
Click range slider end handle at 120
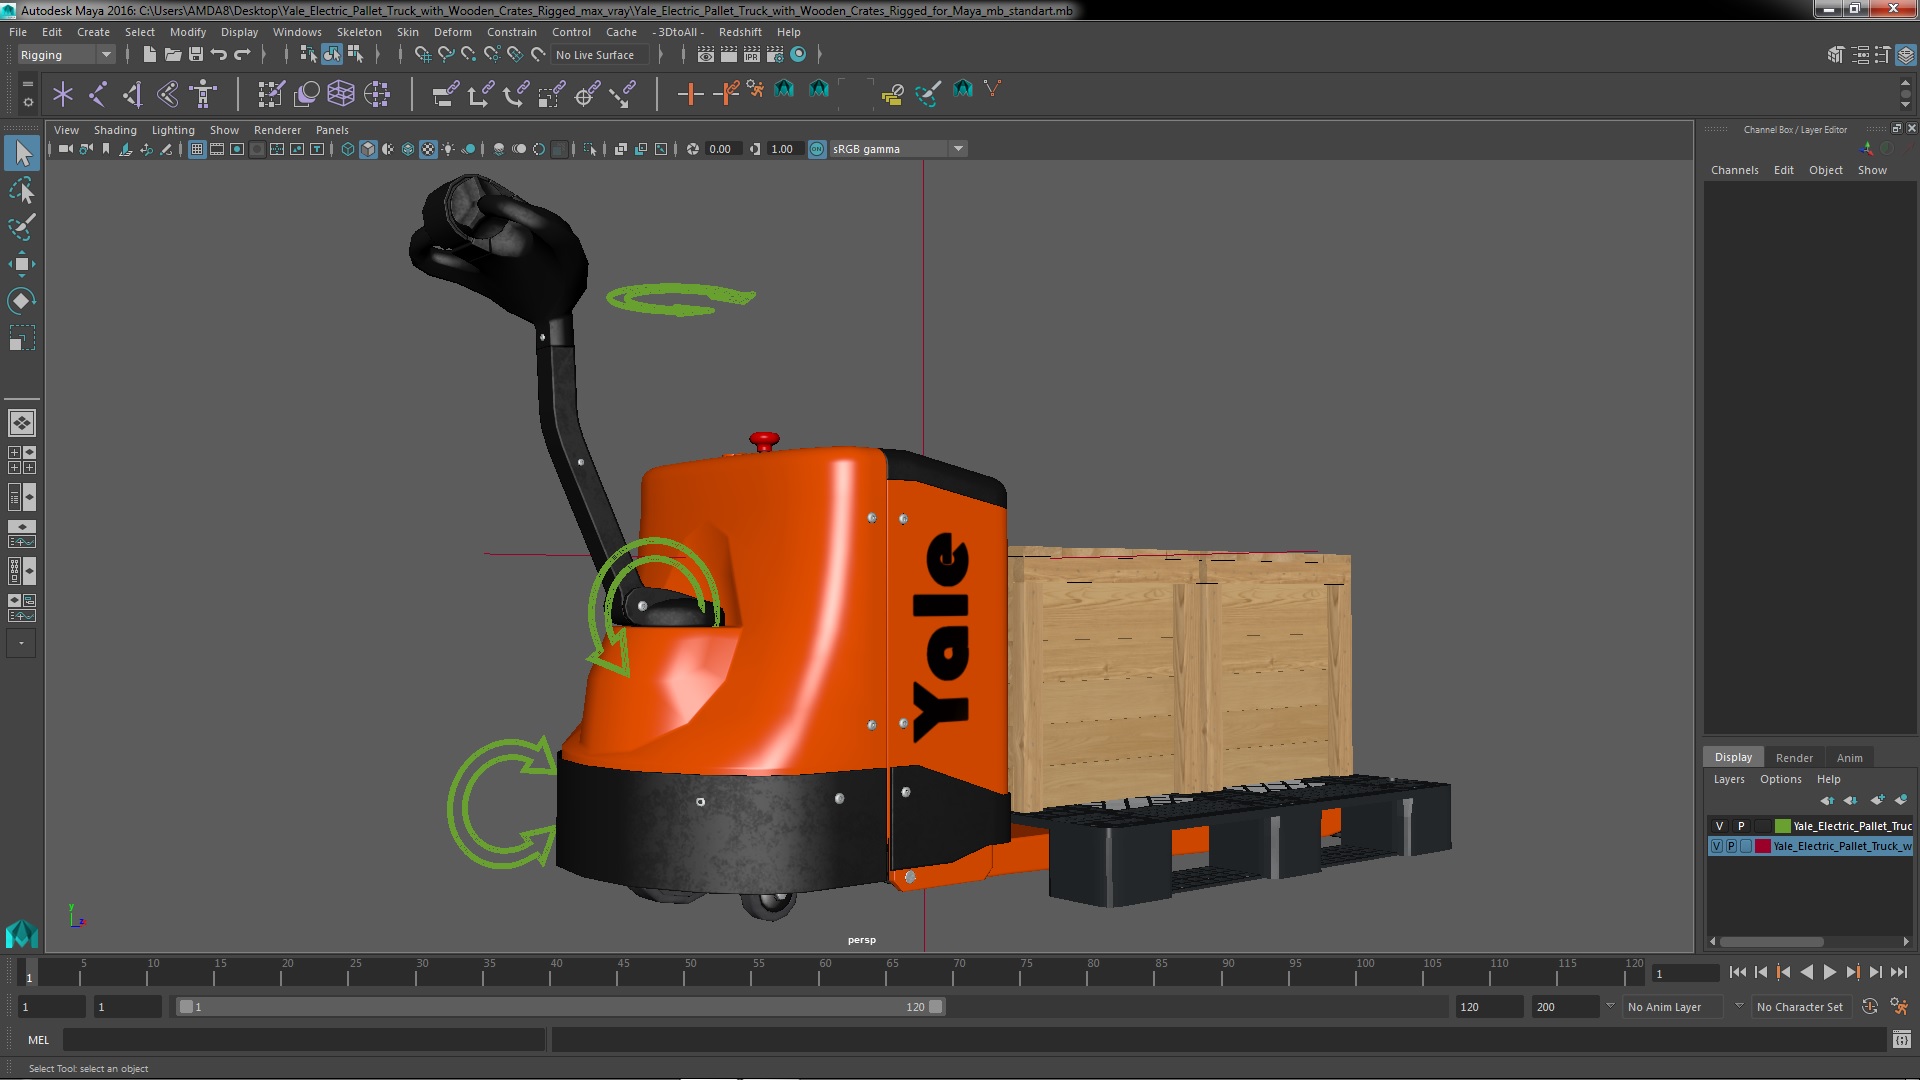(x=935, y=1007)
